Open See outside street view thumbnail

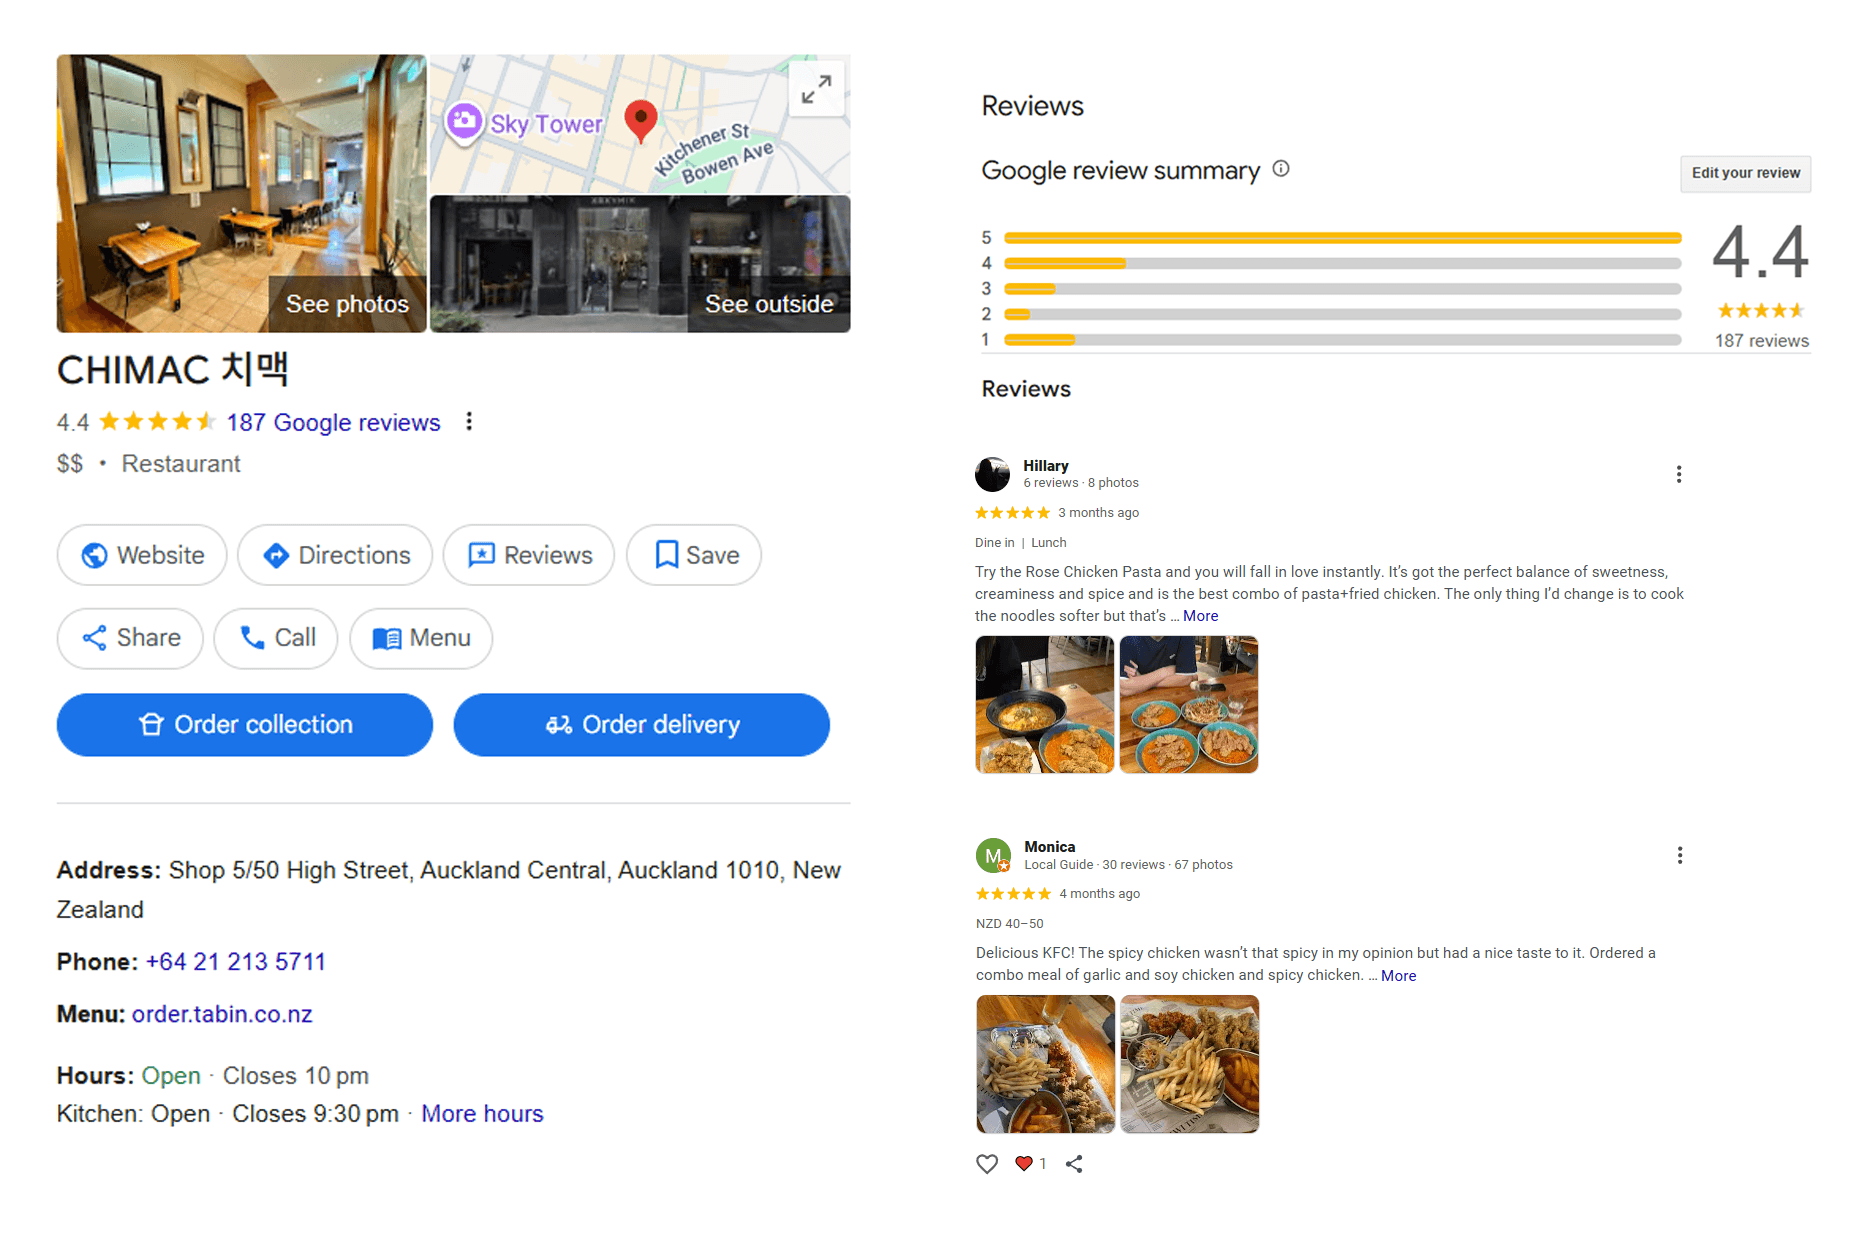coord(640,264)
